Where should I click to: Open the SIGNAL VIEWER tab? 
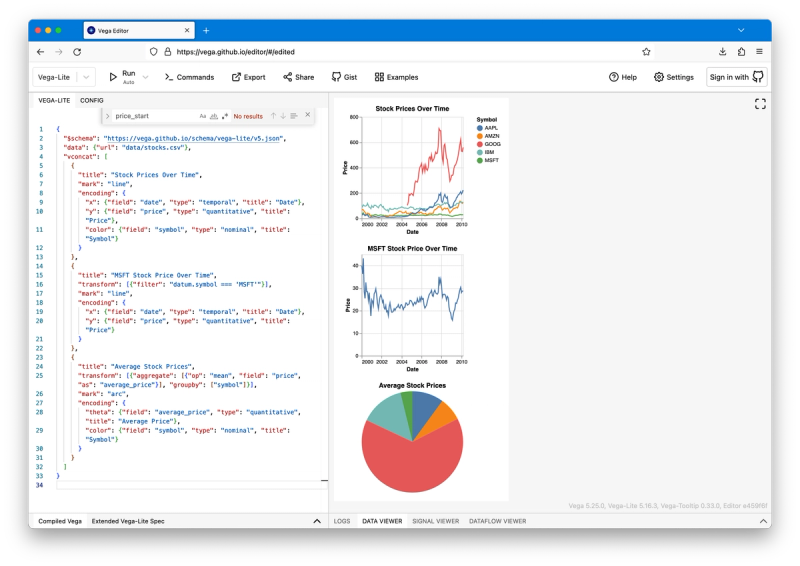[x=436, y=521]
